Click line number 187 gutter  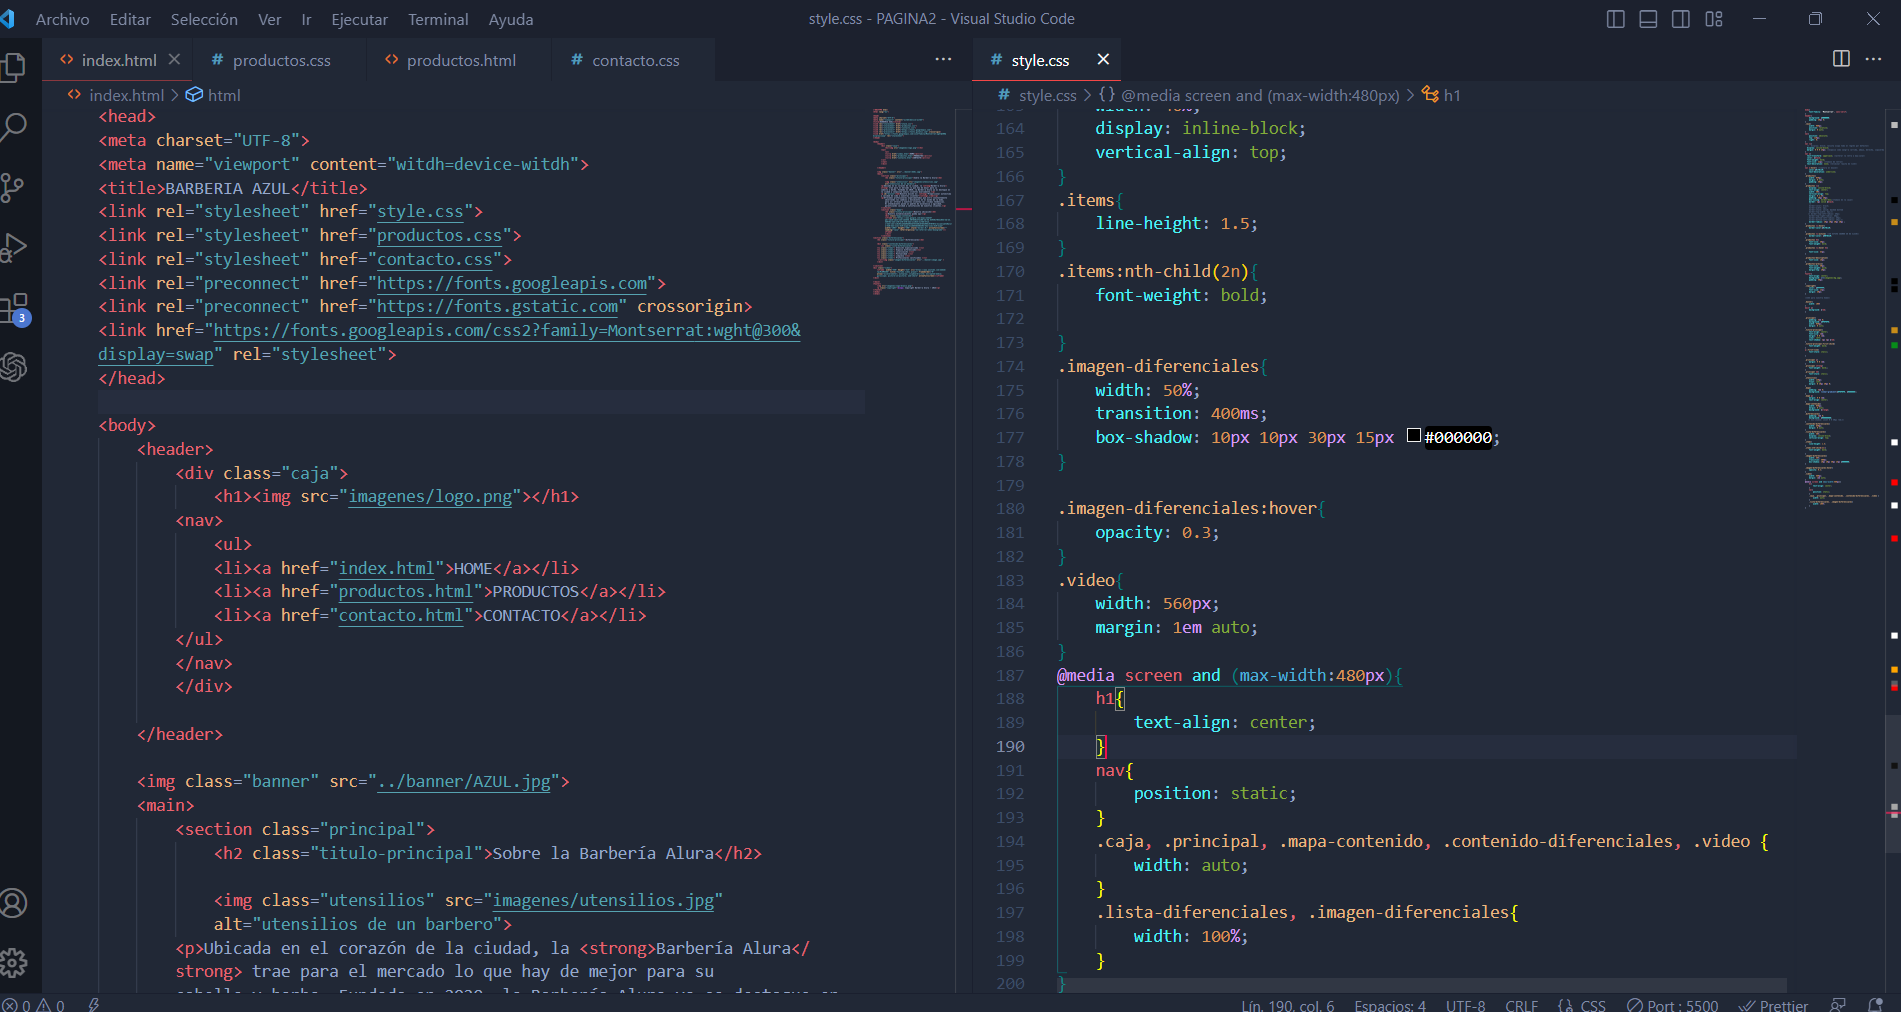tap(1010, 675)
